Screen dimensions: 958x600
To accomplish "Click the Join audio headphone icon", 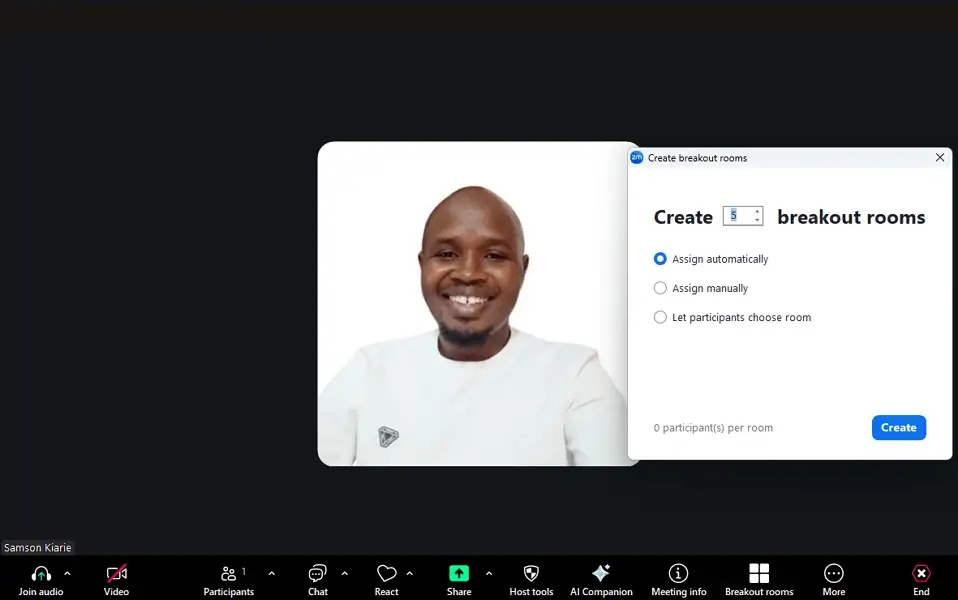I will click(41, 574).
